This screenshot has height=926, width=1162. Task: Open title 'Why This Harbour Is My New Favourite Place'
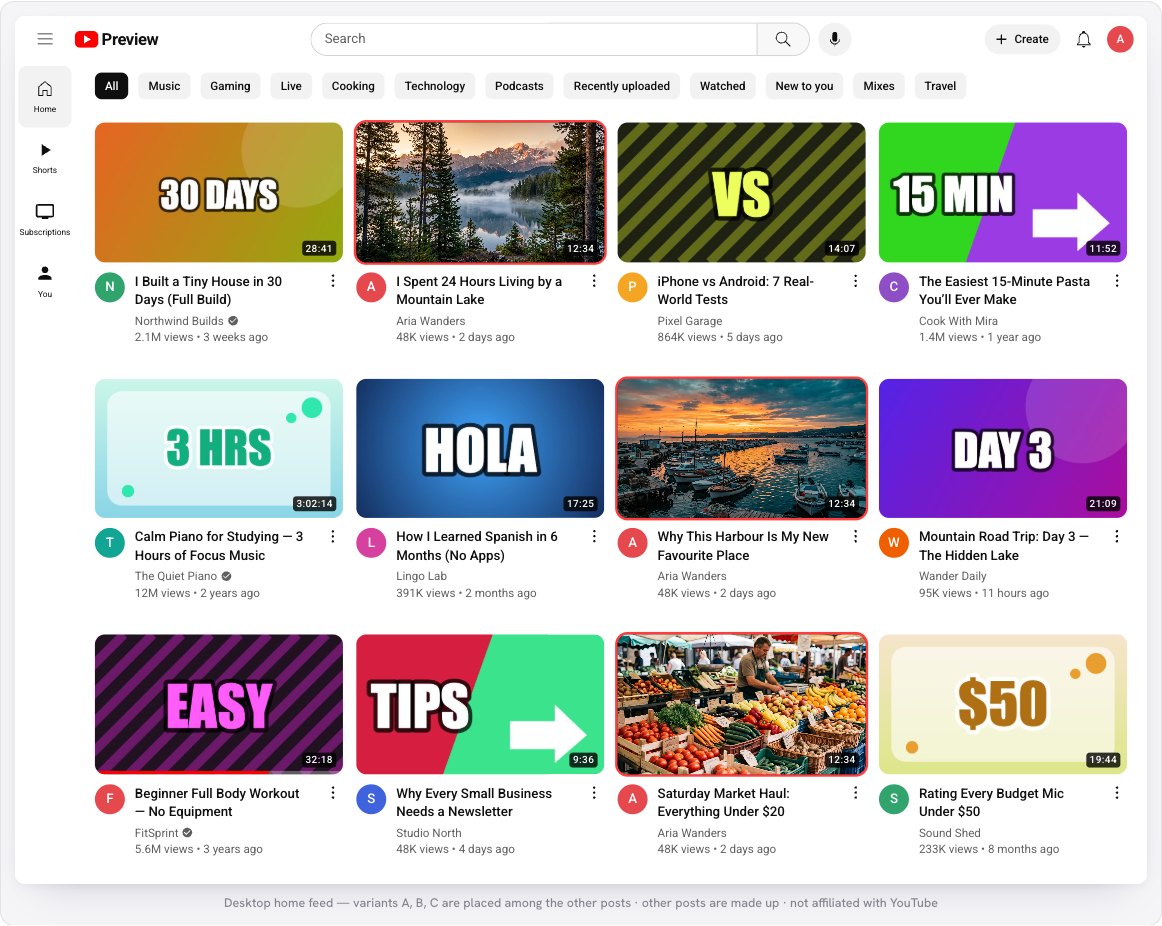[743, 546]
